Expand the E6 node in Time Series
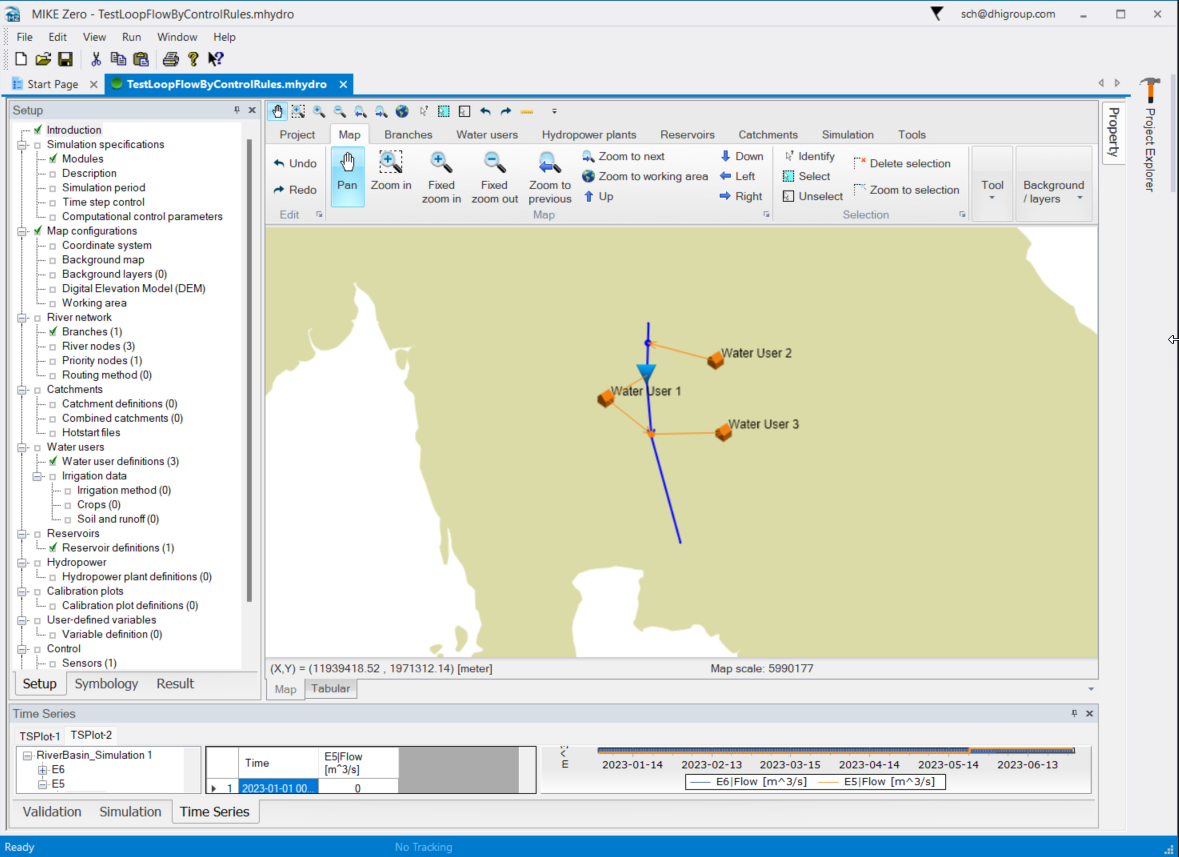This screenshot has width=1179, height=857. (x=43, y=770)
